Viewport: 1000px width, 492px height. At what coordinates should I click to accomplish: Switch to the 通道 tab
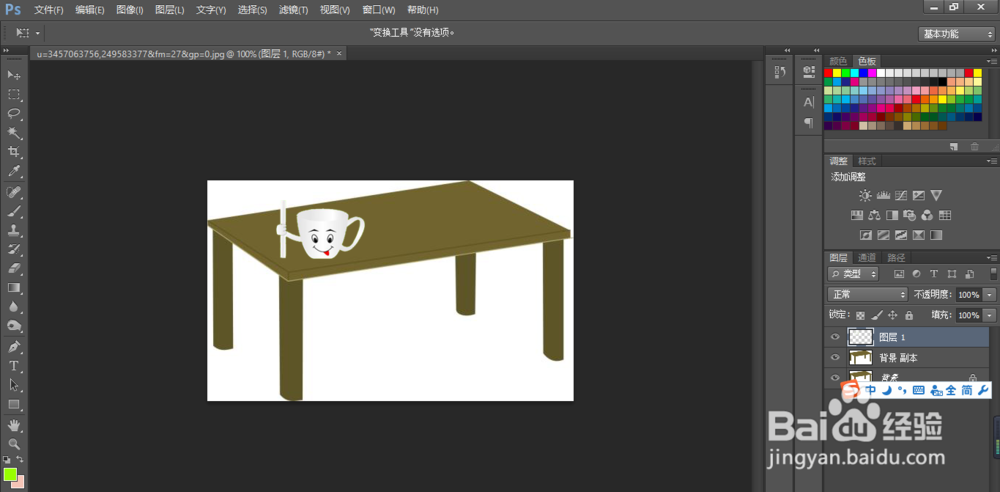(x=866, y=258)
